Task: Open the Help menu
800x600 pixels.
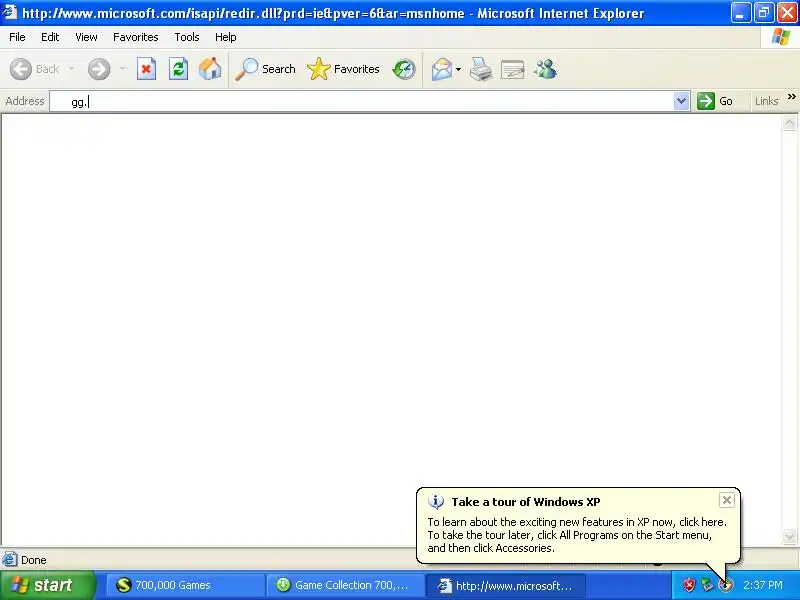Action: [226, 37]
